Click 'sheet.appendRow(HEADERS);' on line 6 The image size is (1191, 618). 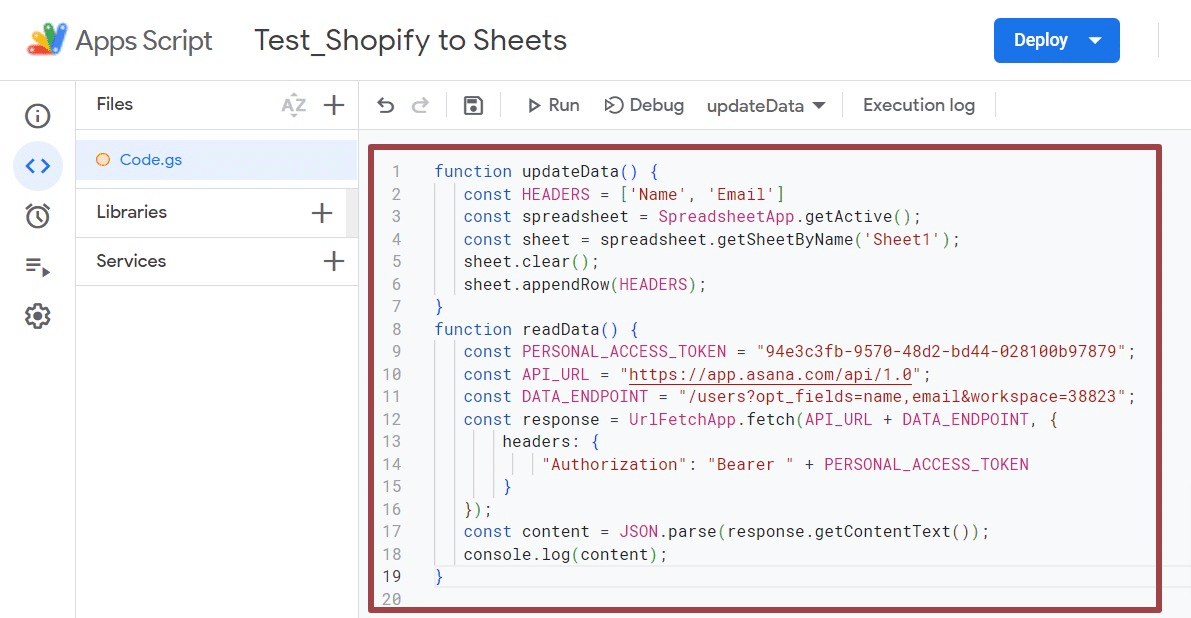click(x=585, y=284)
